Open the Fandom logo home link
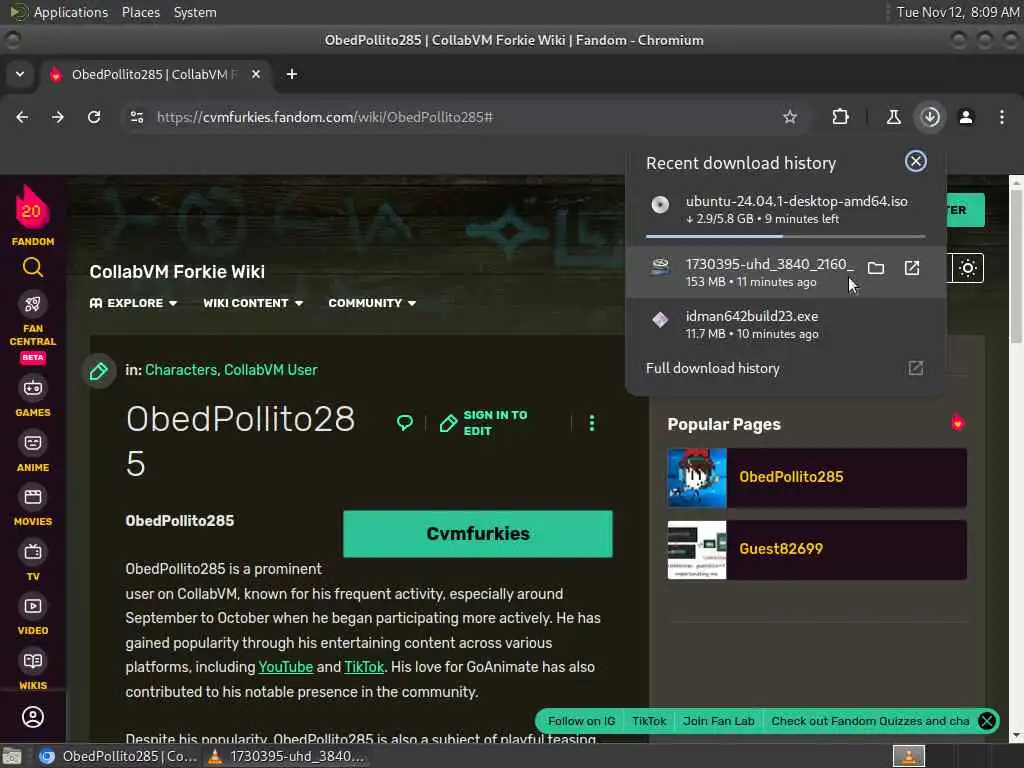 (32, 216)
